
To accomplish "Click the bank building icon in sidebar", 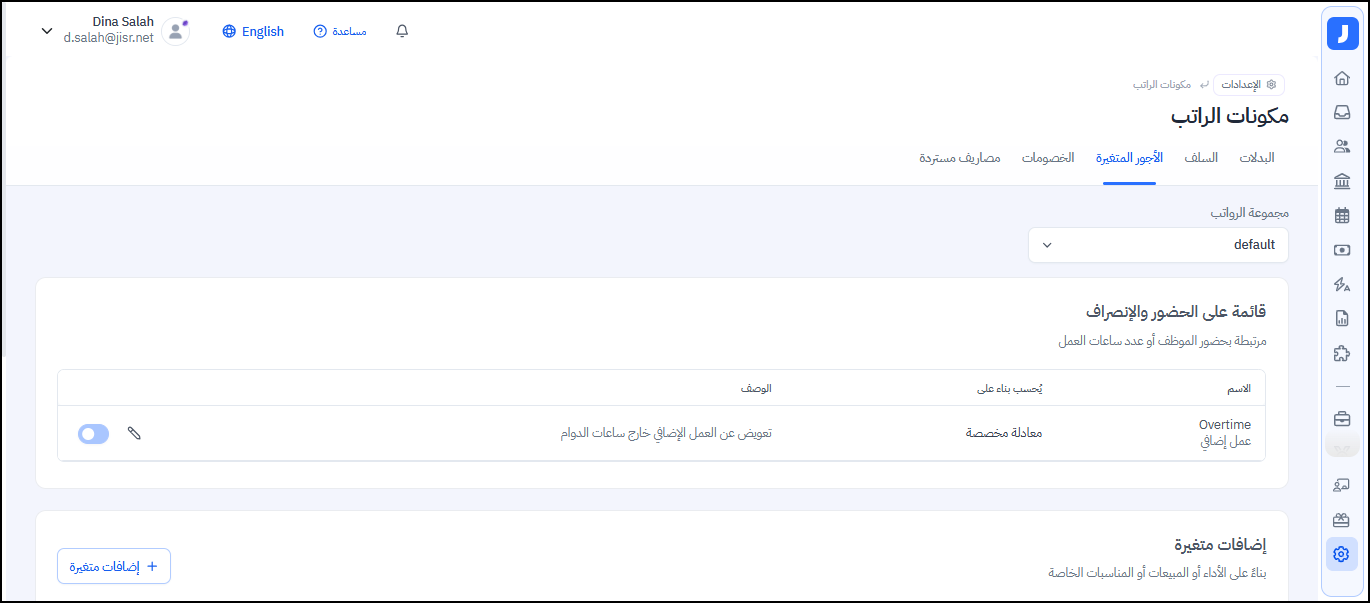I will coord(1342,181).
